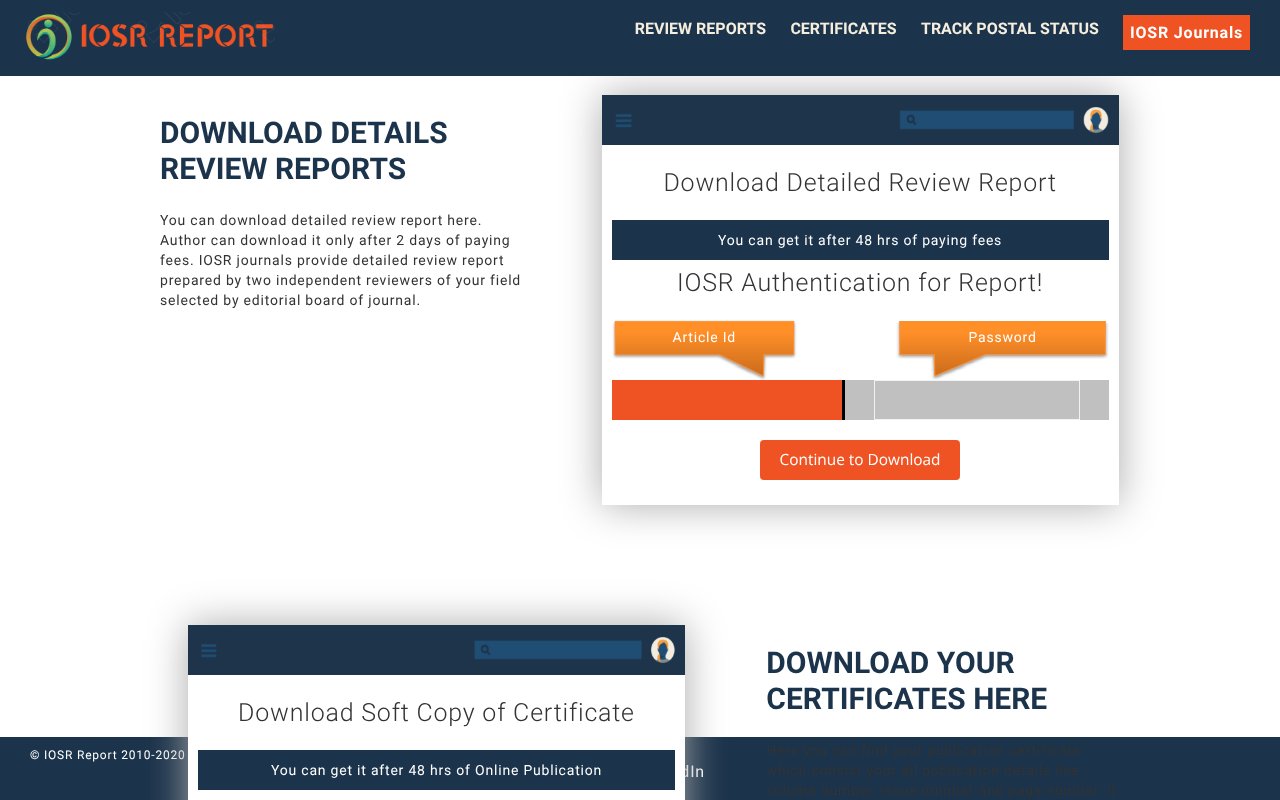Screen dimensions: 1280x800
Task: Select the Article Id callout tooltip
Action: [x=704, y=337]
